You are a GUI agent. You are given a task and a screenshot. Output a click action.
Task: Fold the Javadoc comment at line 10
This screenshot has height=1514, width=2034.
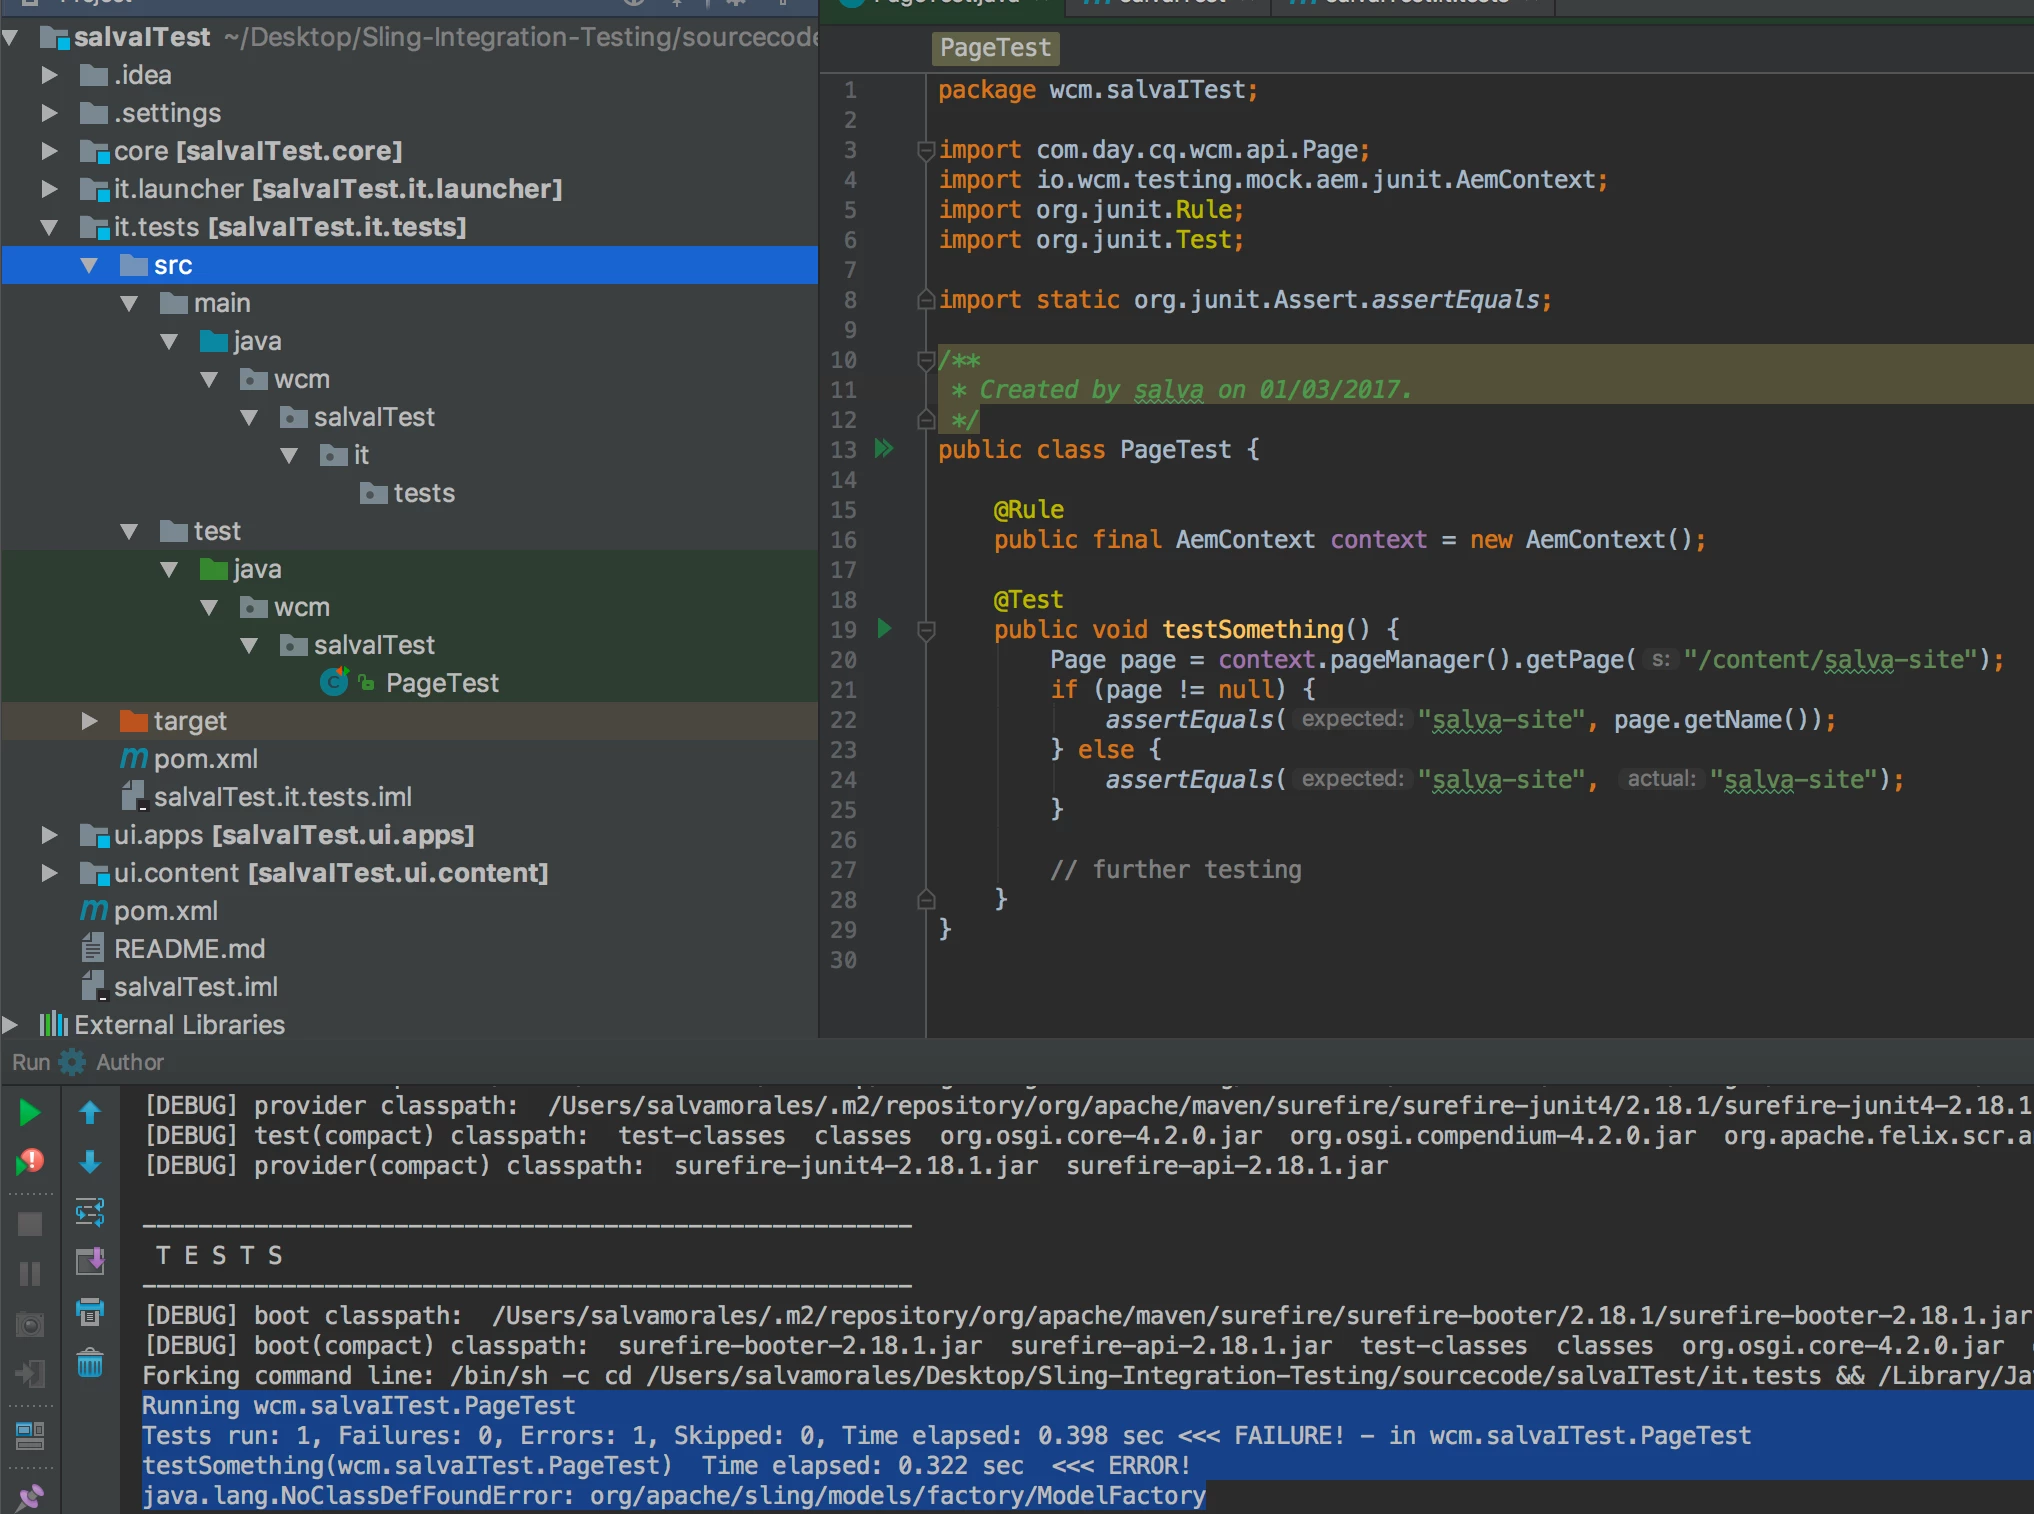[x=926, y=360]
